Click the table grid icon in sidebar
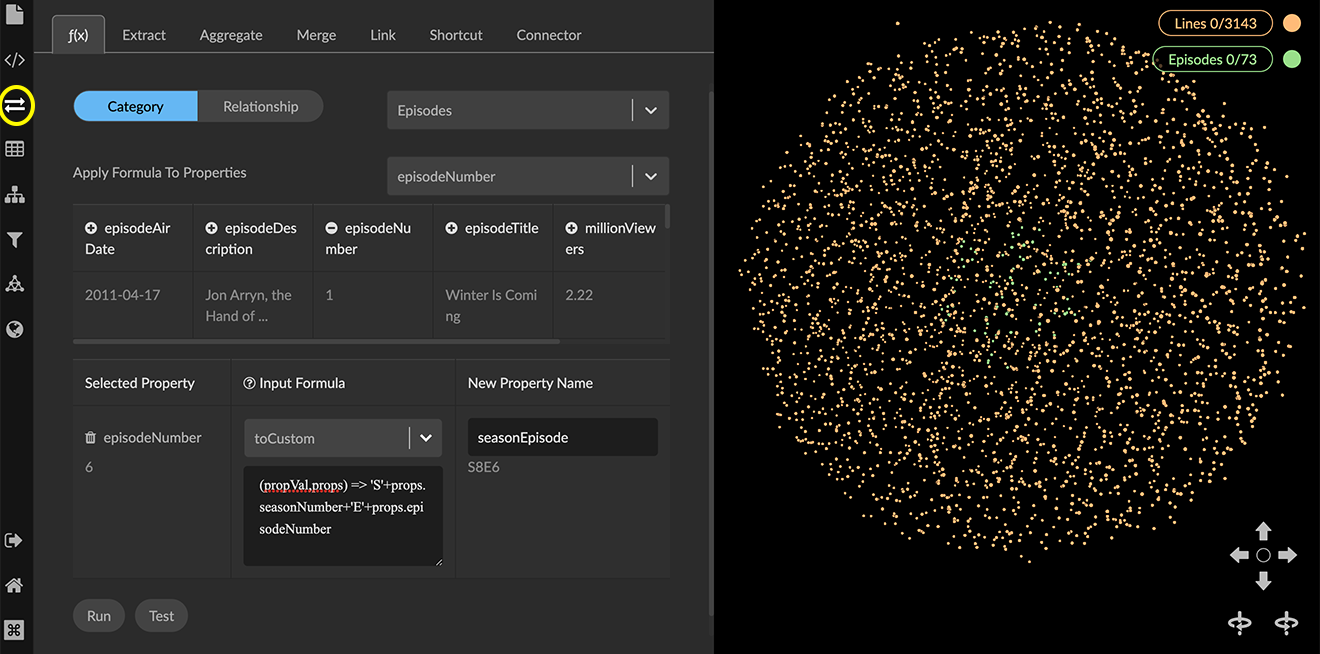The width and height of the screenshot is (1320, 654). click(x=15, y=149)
